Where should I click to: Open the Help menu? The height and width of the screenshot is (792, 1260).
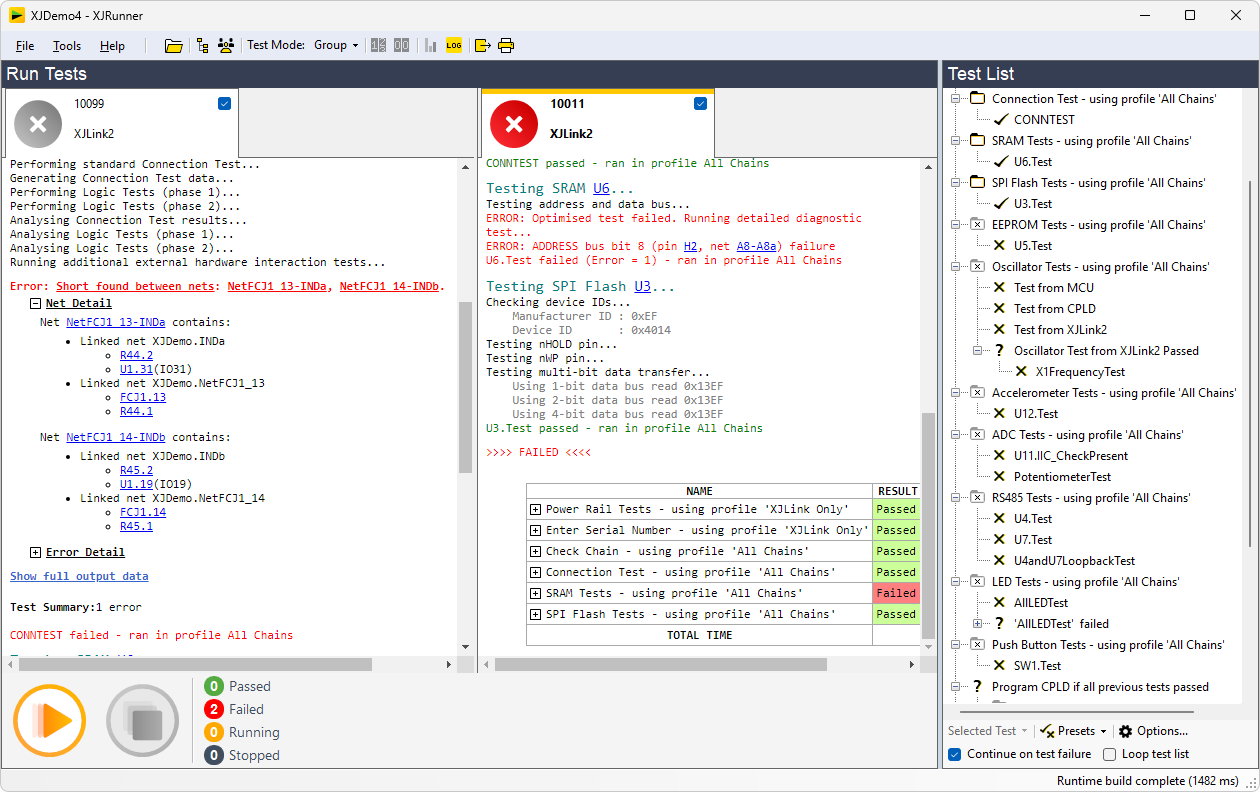113,46
